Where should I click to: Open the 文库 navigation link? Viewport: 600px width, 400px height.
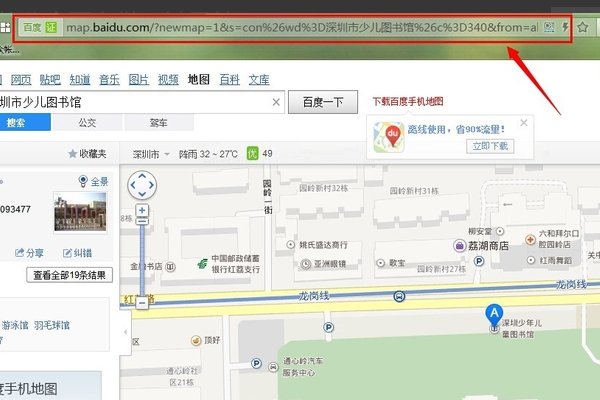coord(259,80)
